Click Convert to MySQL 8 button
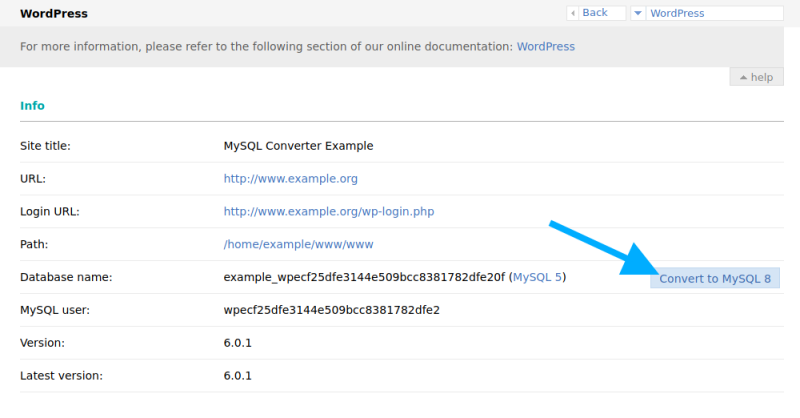The width and height of the screenshot is (800, 418). tap(715, 278)
